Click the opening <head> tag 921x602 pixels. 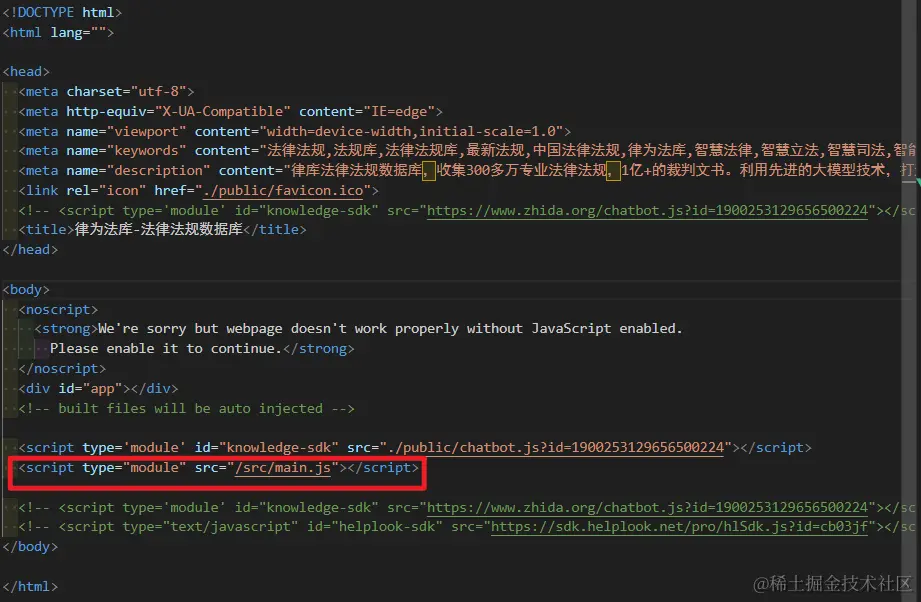26,72
